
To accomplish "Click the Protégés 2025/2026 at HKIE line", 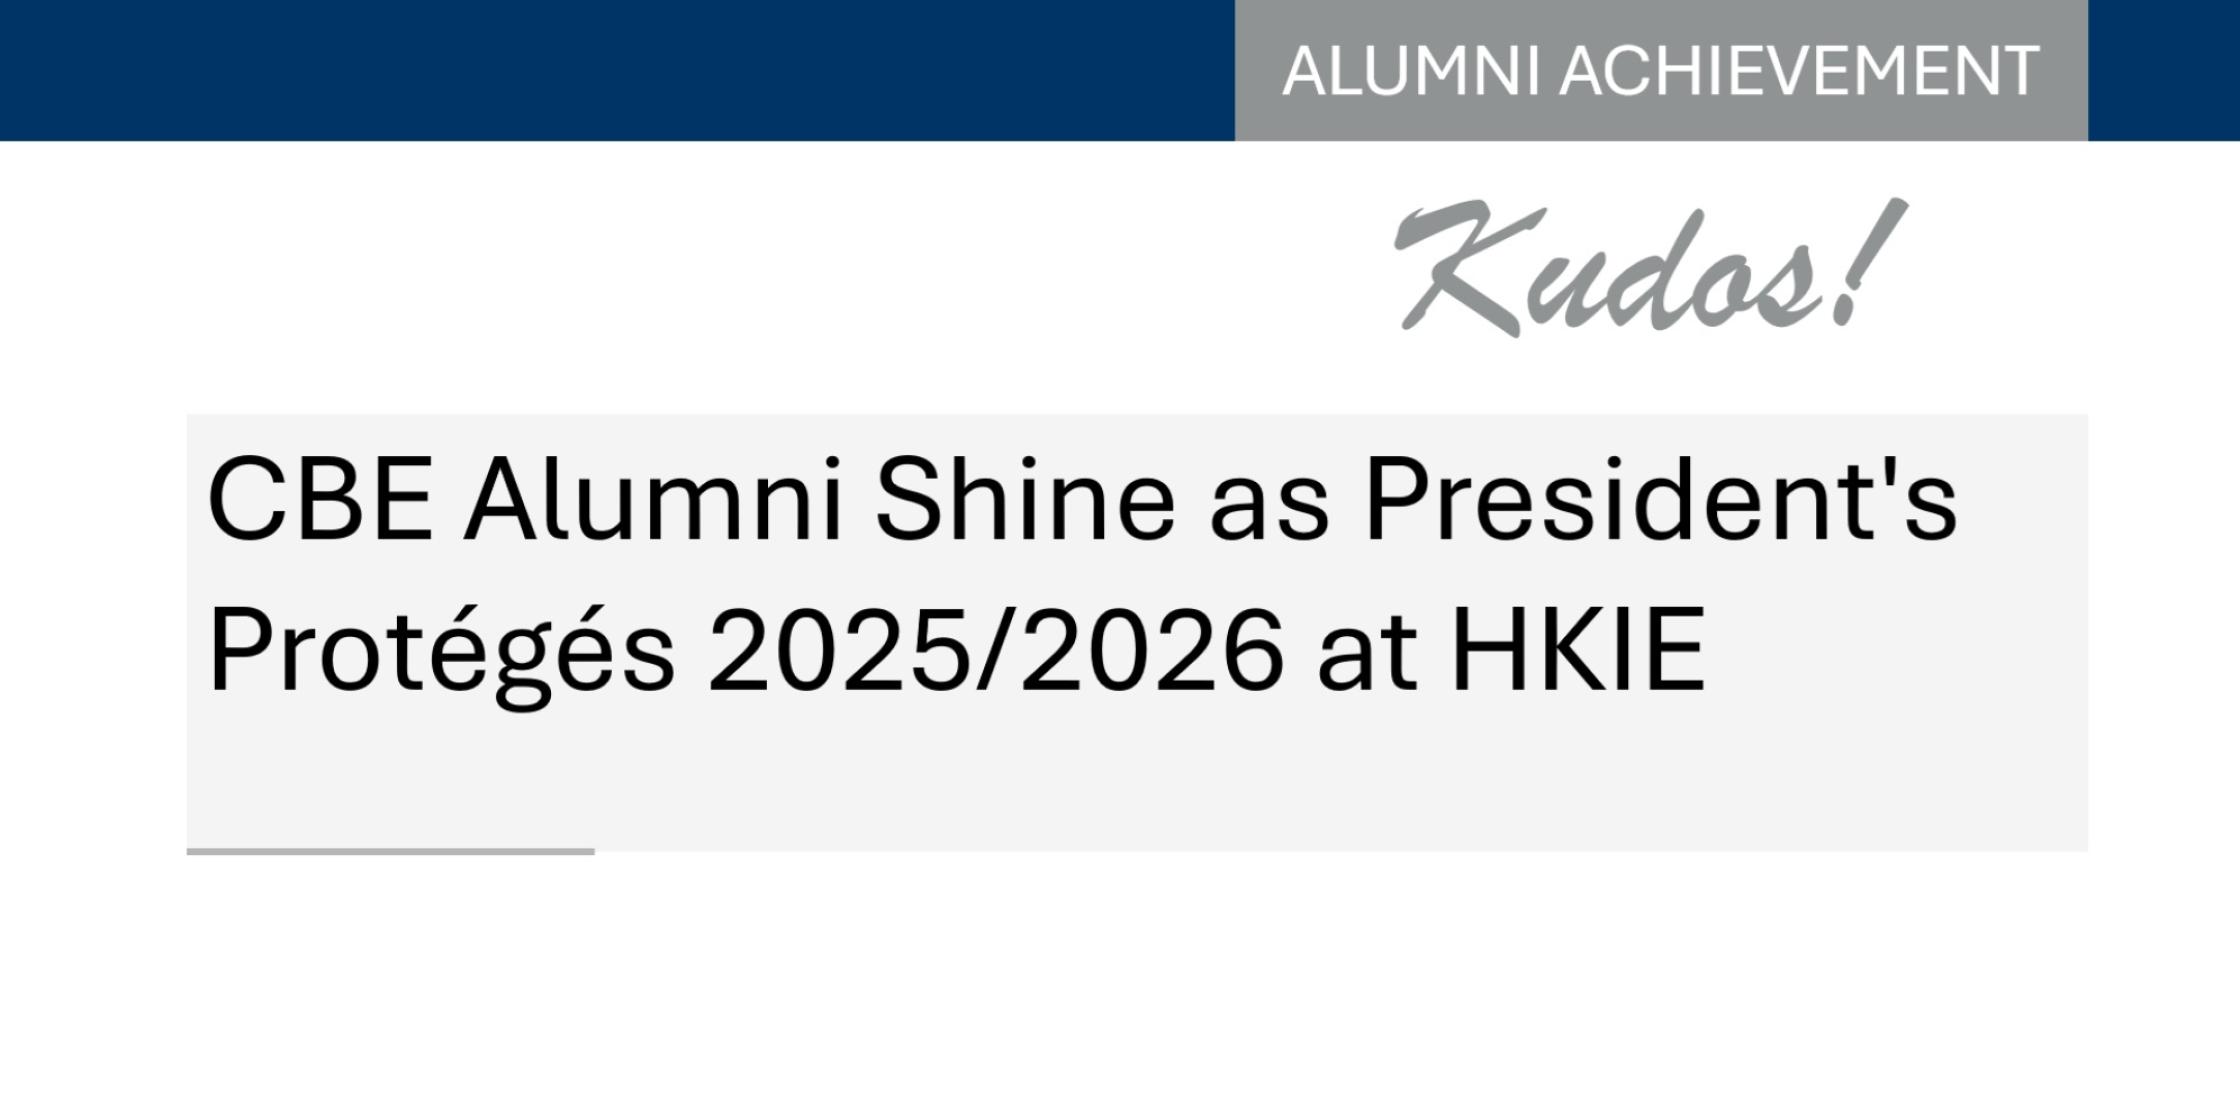I will point(956,652).
